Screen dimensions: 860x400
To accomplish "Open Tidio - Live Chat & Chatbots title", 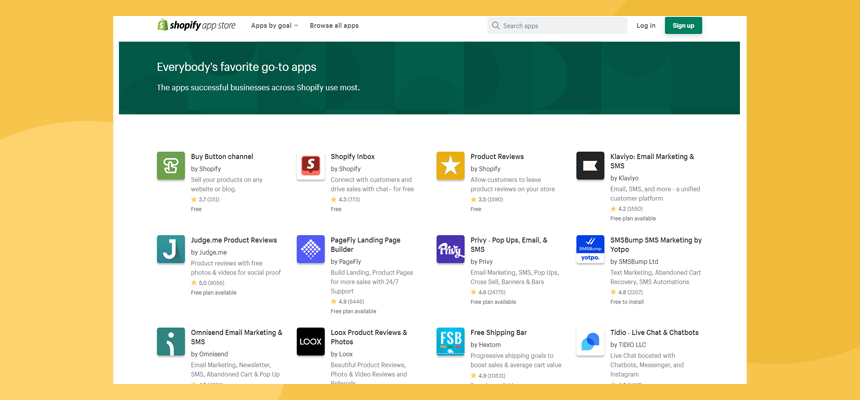I will (654, 332).
